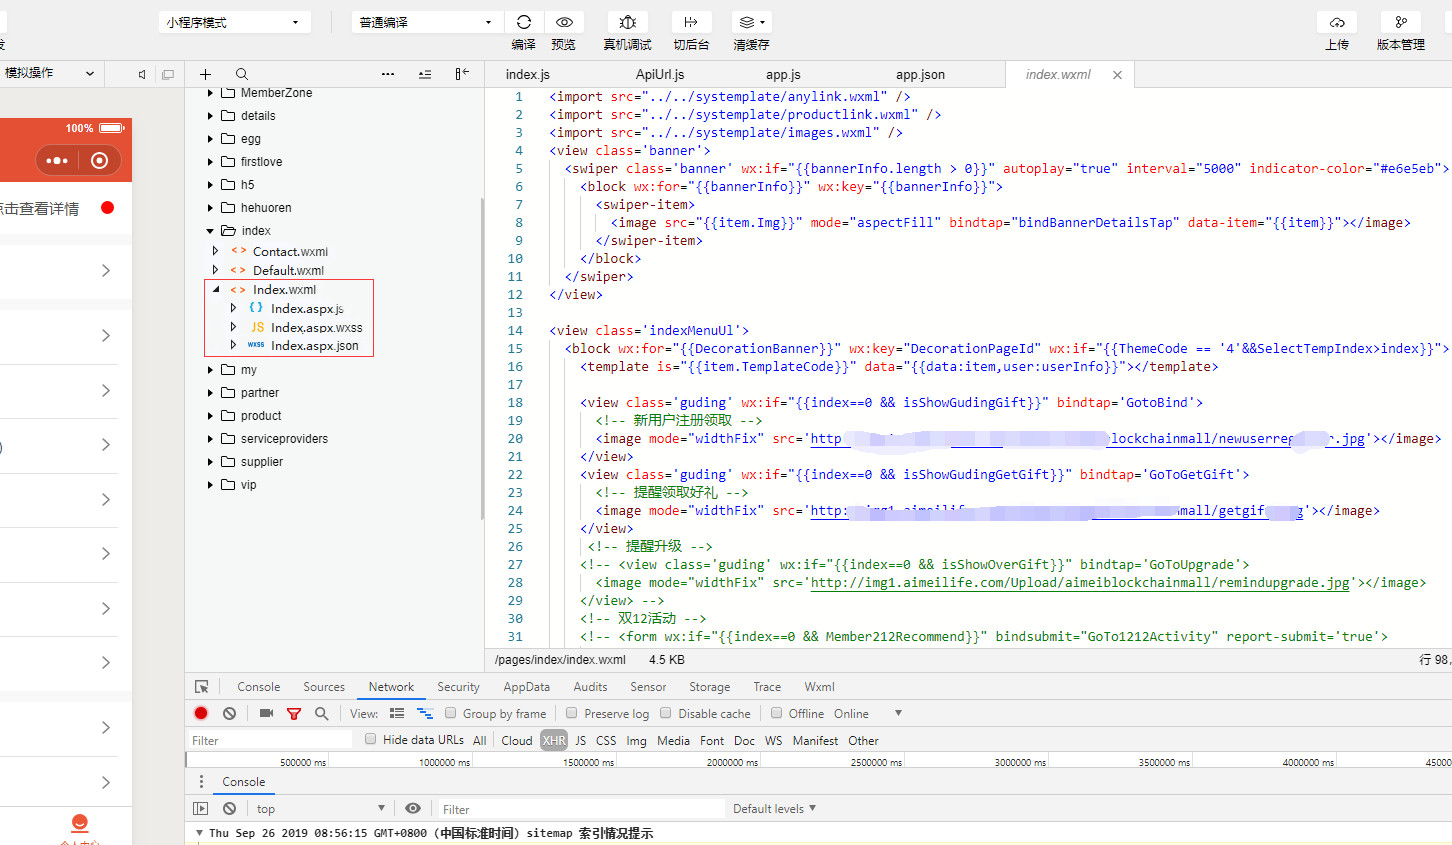The height and width of the screenshot is (845, 1452).
Task: Toggle the Disable cache checkbox
Action: click(666, 713)
